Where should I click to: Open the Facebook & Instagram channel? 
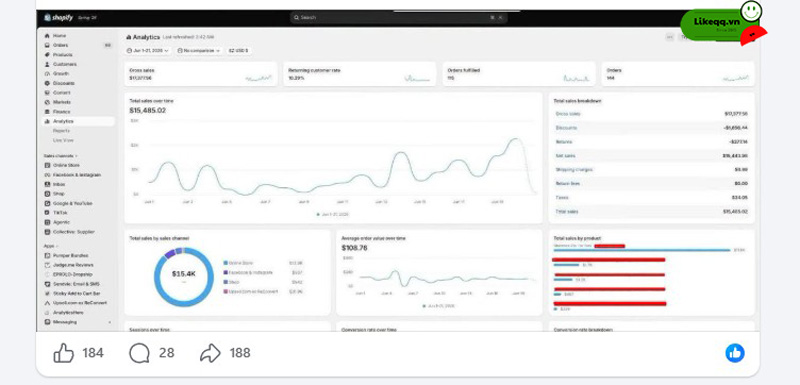click(x=77, y=175)
